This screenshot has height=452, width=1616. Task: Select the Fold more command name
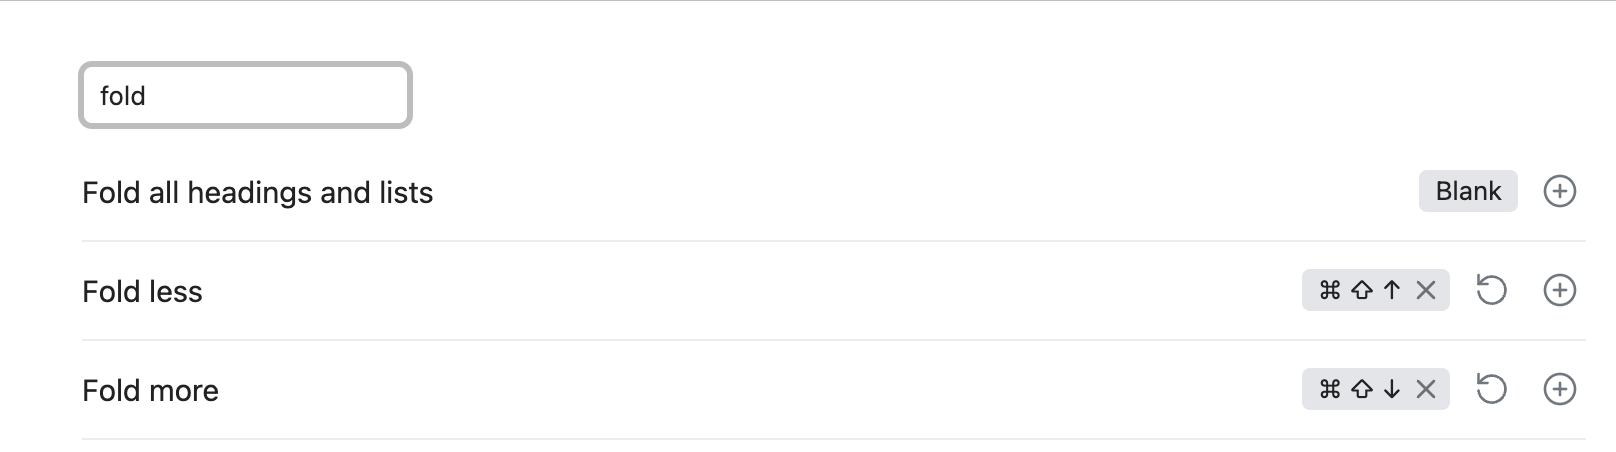pyautogui.click(x=150, y=390)
